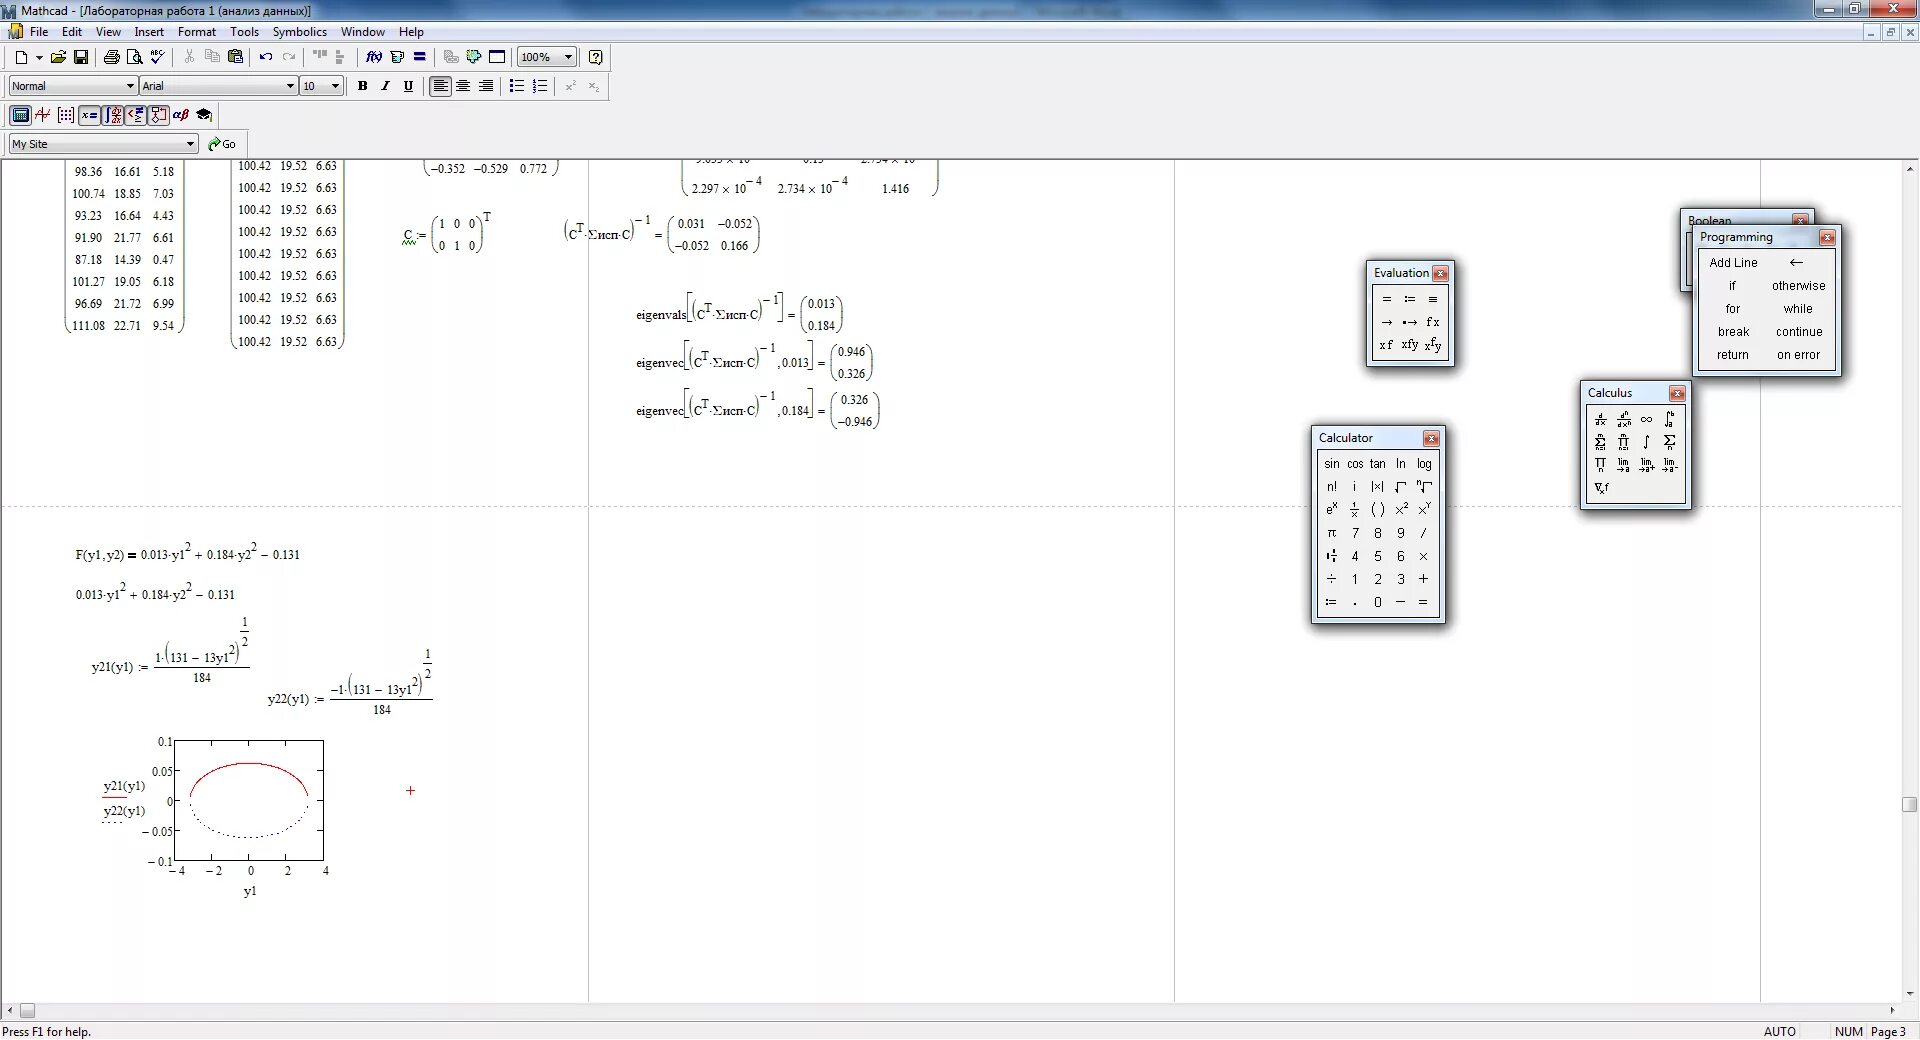Open the Tools menu

point(244,32)
